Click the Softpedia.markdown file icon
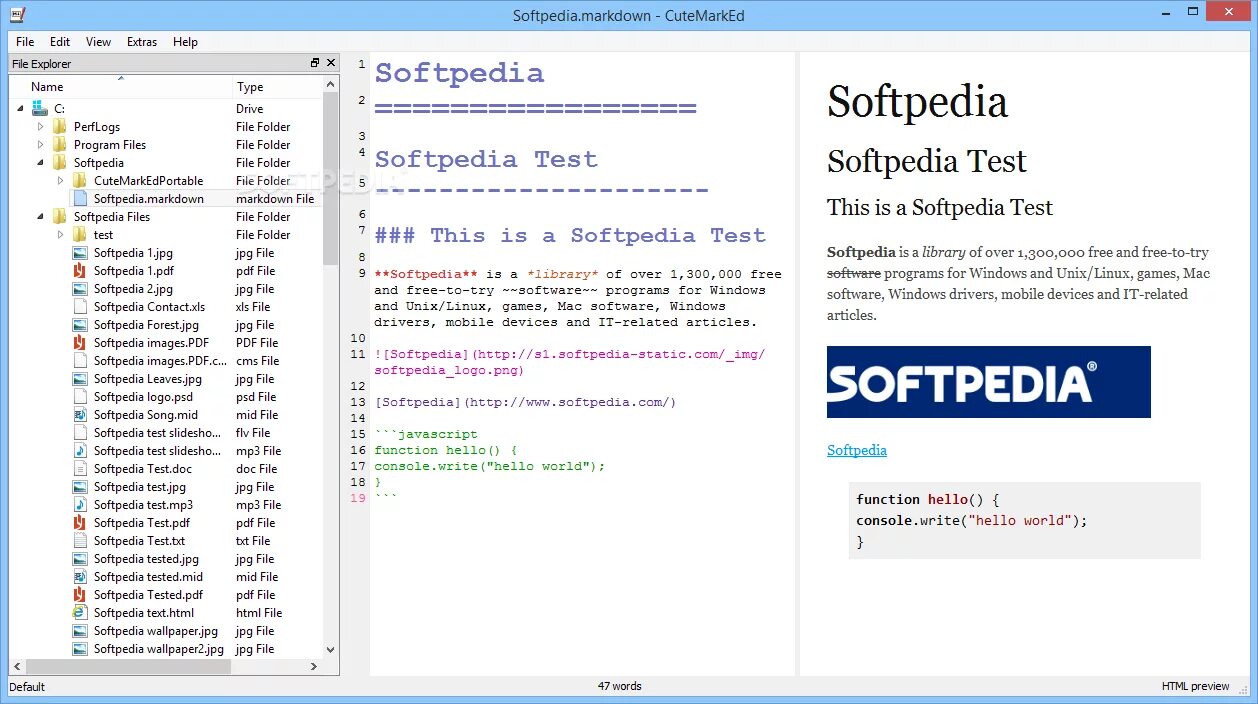The image size is (1258, 704). tap(80, 199)
